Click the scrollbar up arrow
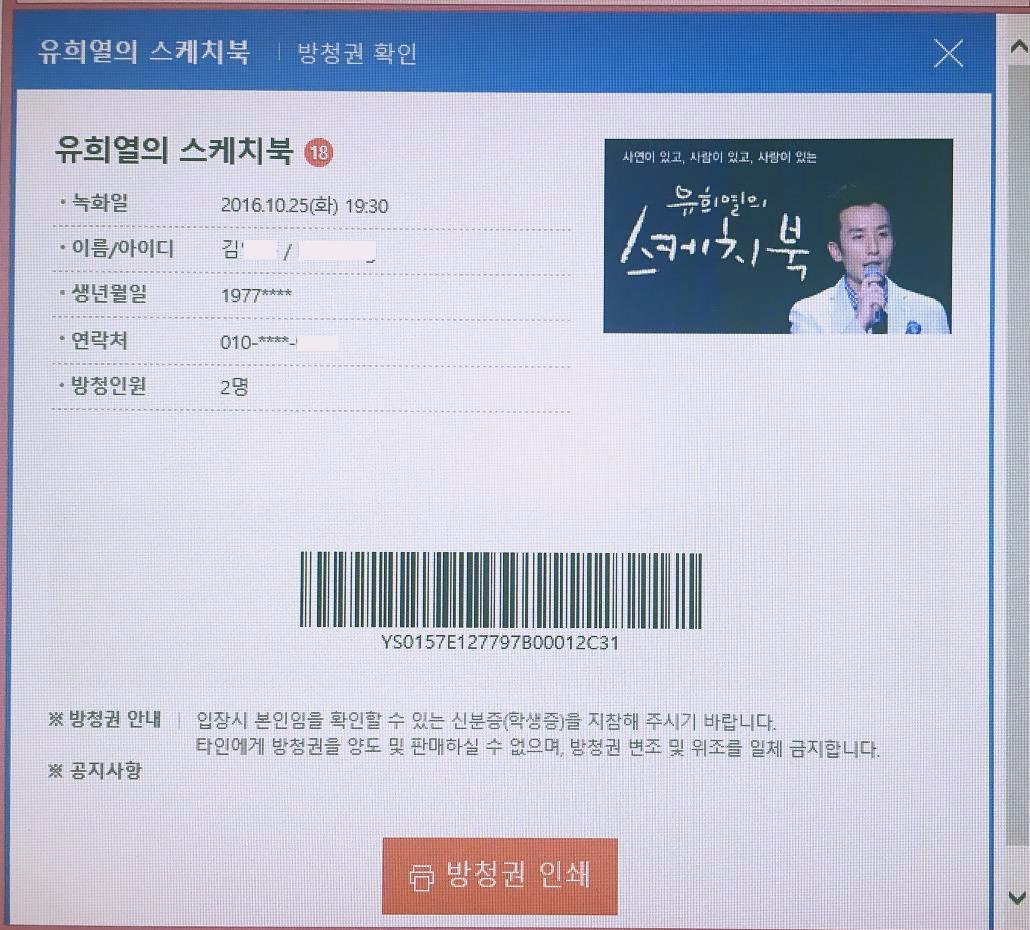 pos(1018,47)
